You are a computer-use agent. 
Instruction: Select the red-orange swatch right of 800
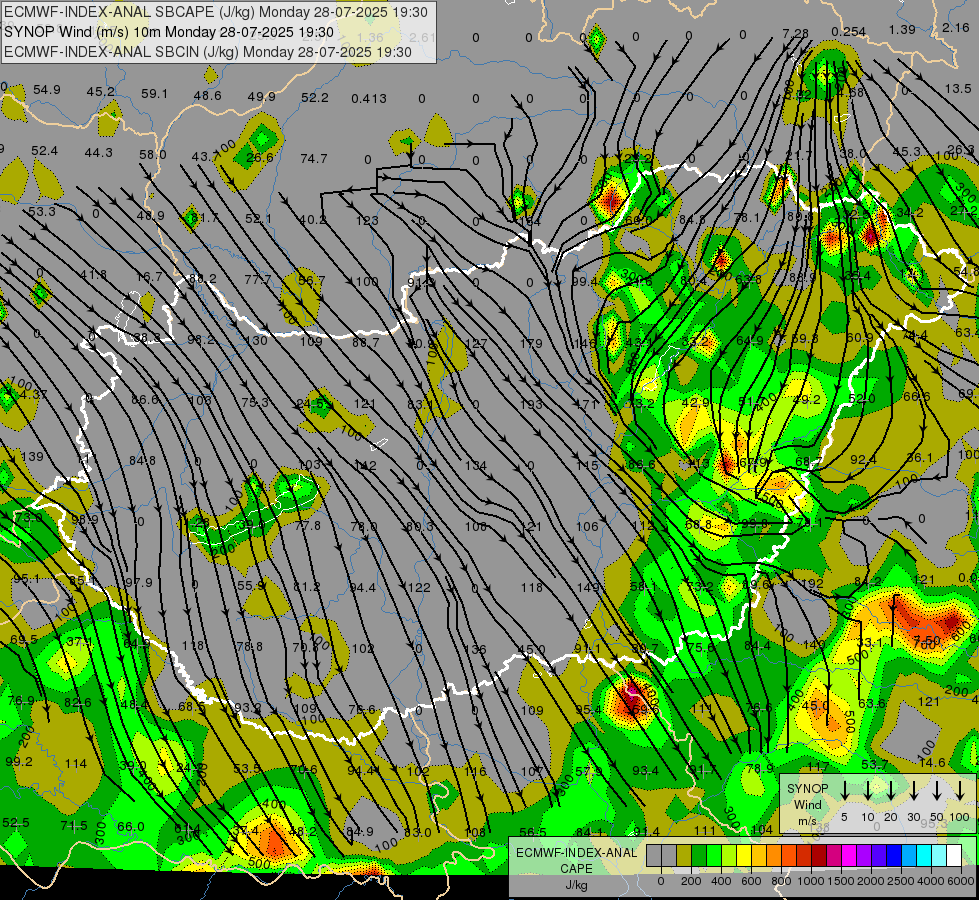tap(789, 856)
